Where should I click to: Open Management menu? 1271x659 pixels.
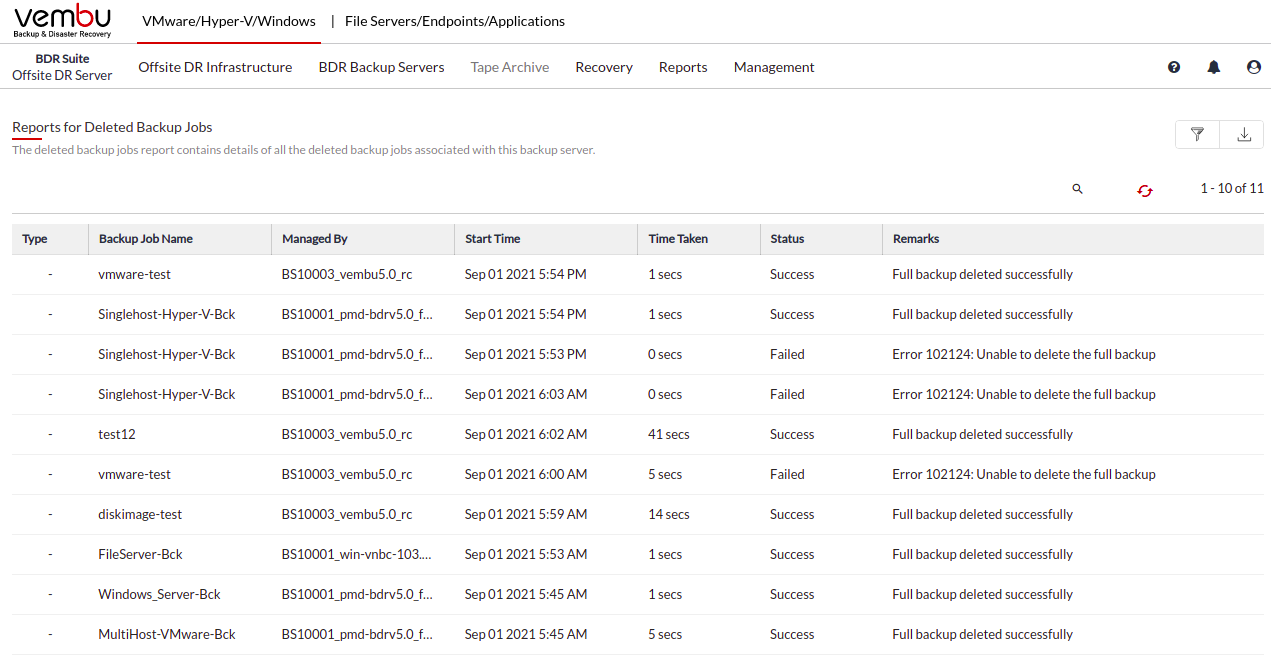pos(774,67)
